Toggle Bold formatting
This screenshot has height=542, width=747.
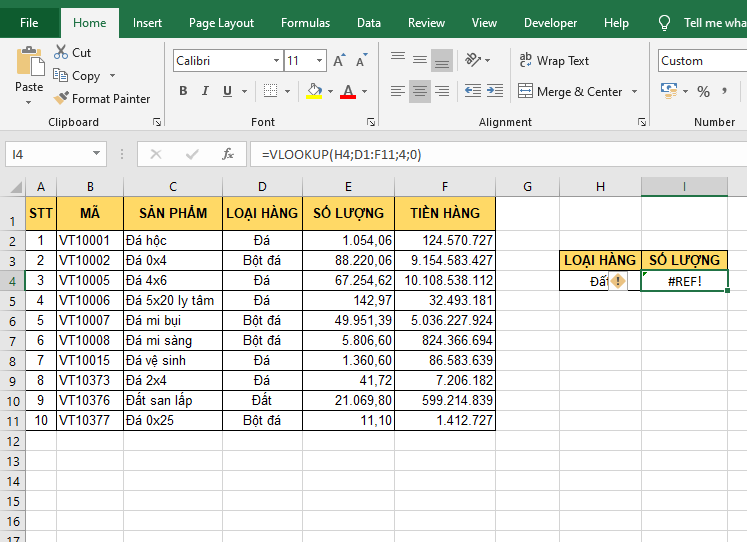tap(183, 92)
